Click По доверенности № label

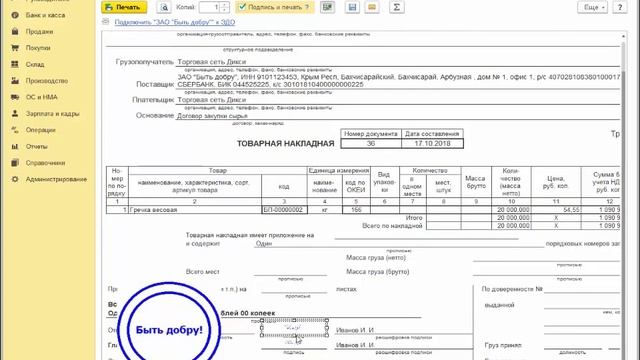click(512, 289)
